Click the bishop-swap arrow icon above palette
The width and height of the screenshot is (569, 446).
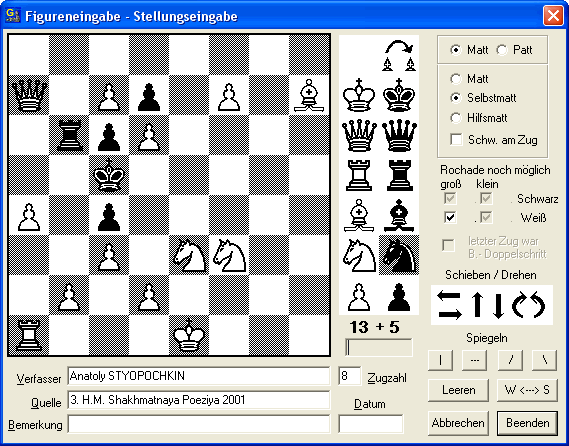[399, 55]
